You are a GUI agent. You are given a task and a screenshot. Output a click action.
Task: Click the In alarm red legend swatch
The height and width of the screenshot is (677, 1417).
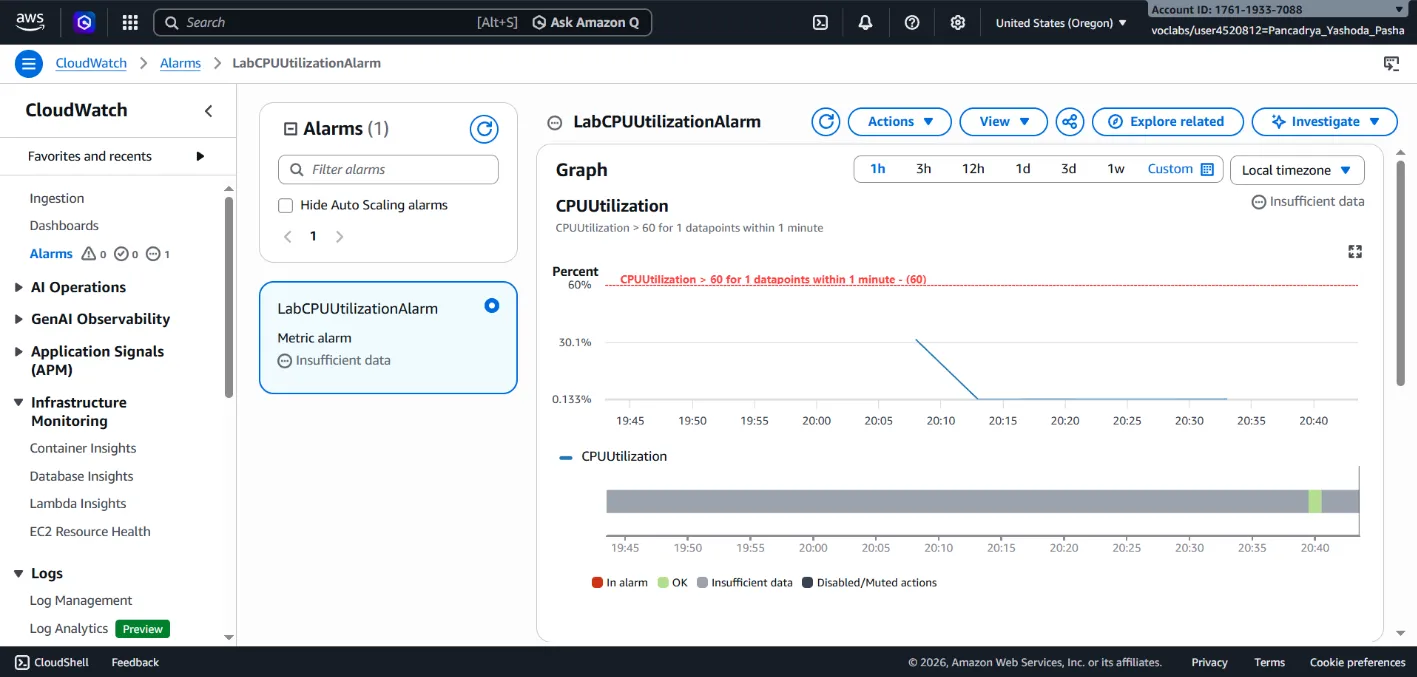coord(597,583)
